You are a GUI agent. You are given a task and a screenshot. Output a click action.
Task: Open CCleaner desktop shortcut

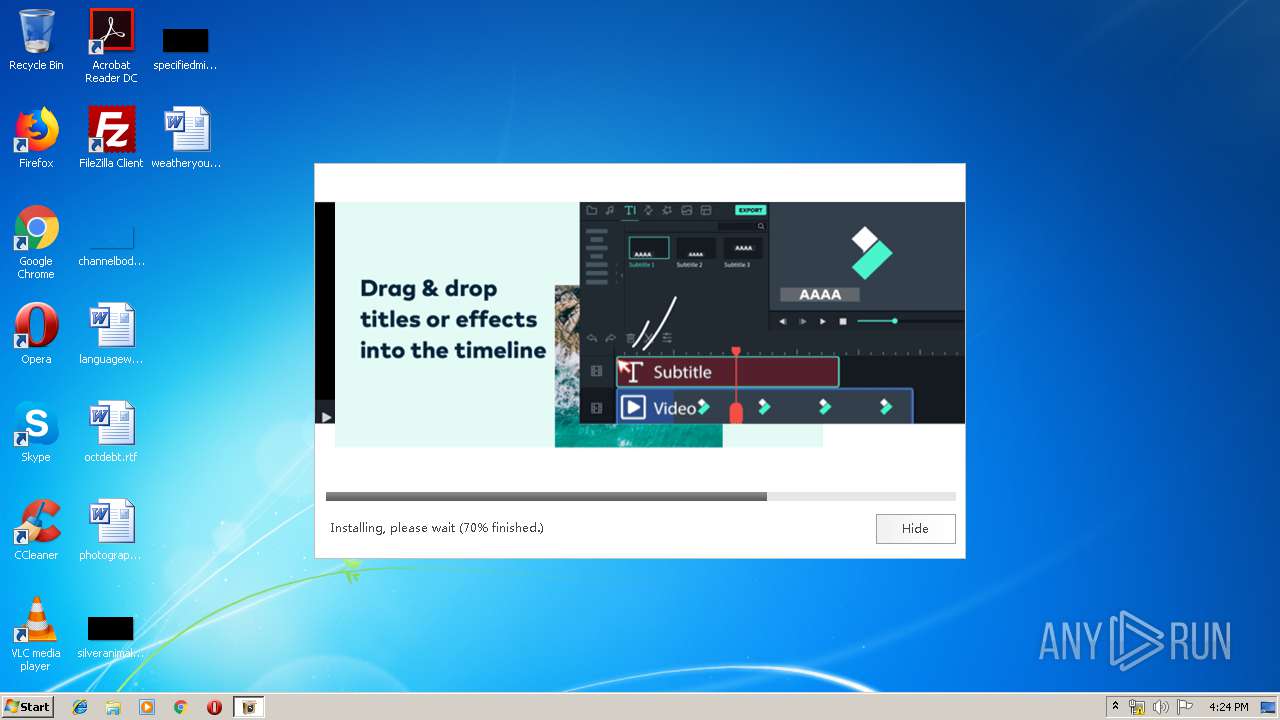point(36,530)
